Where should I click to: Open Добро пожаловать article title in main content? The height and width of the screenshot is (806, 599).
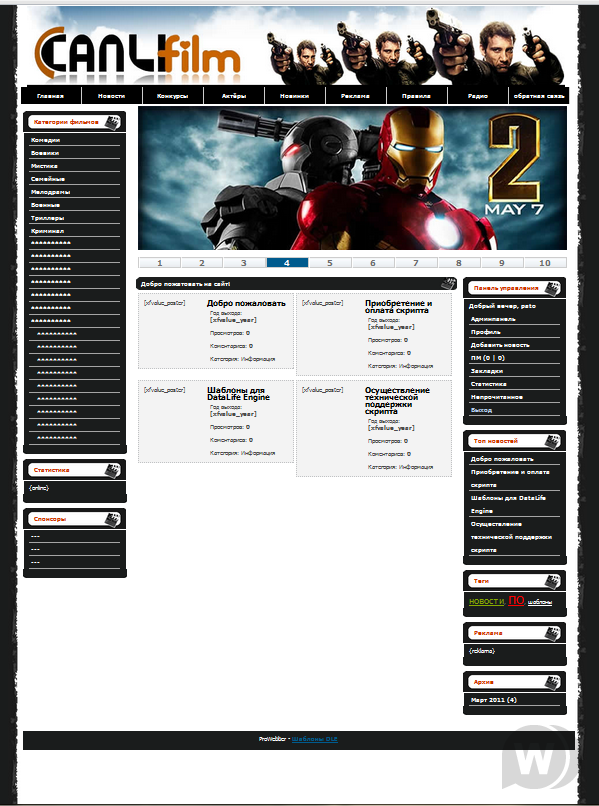coord(246,303)
